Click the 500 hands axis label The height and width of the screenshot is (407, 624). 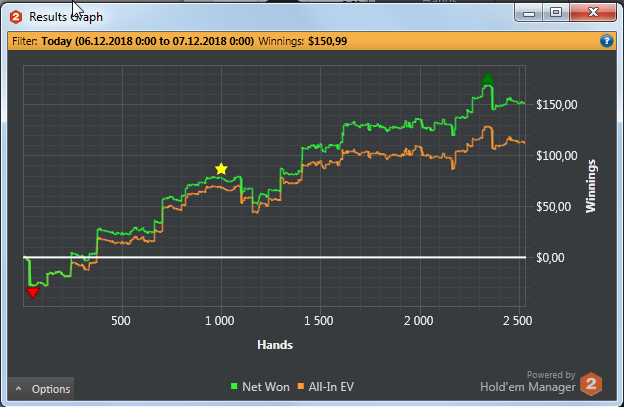tap(121, 321)
